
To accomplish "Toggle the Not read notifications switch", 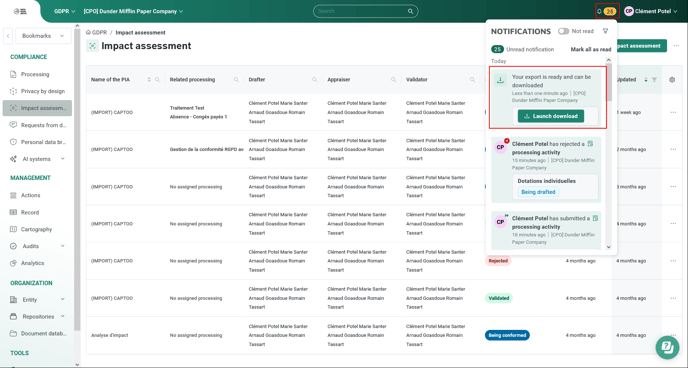I will coord(563,31).
